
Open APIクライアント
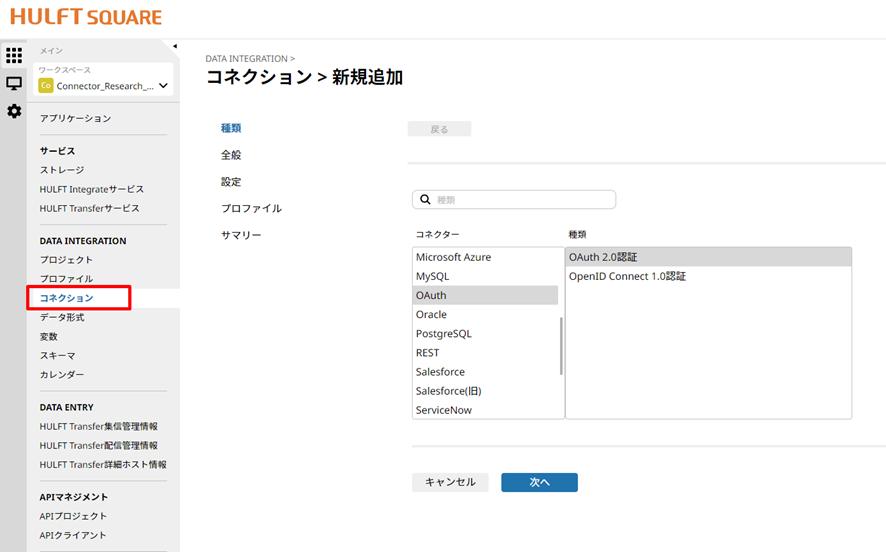[x=72, y=535]
